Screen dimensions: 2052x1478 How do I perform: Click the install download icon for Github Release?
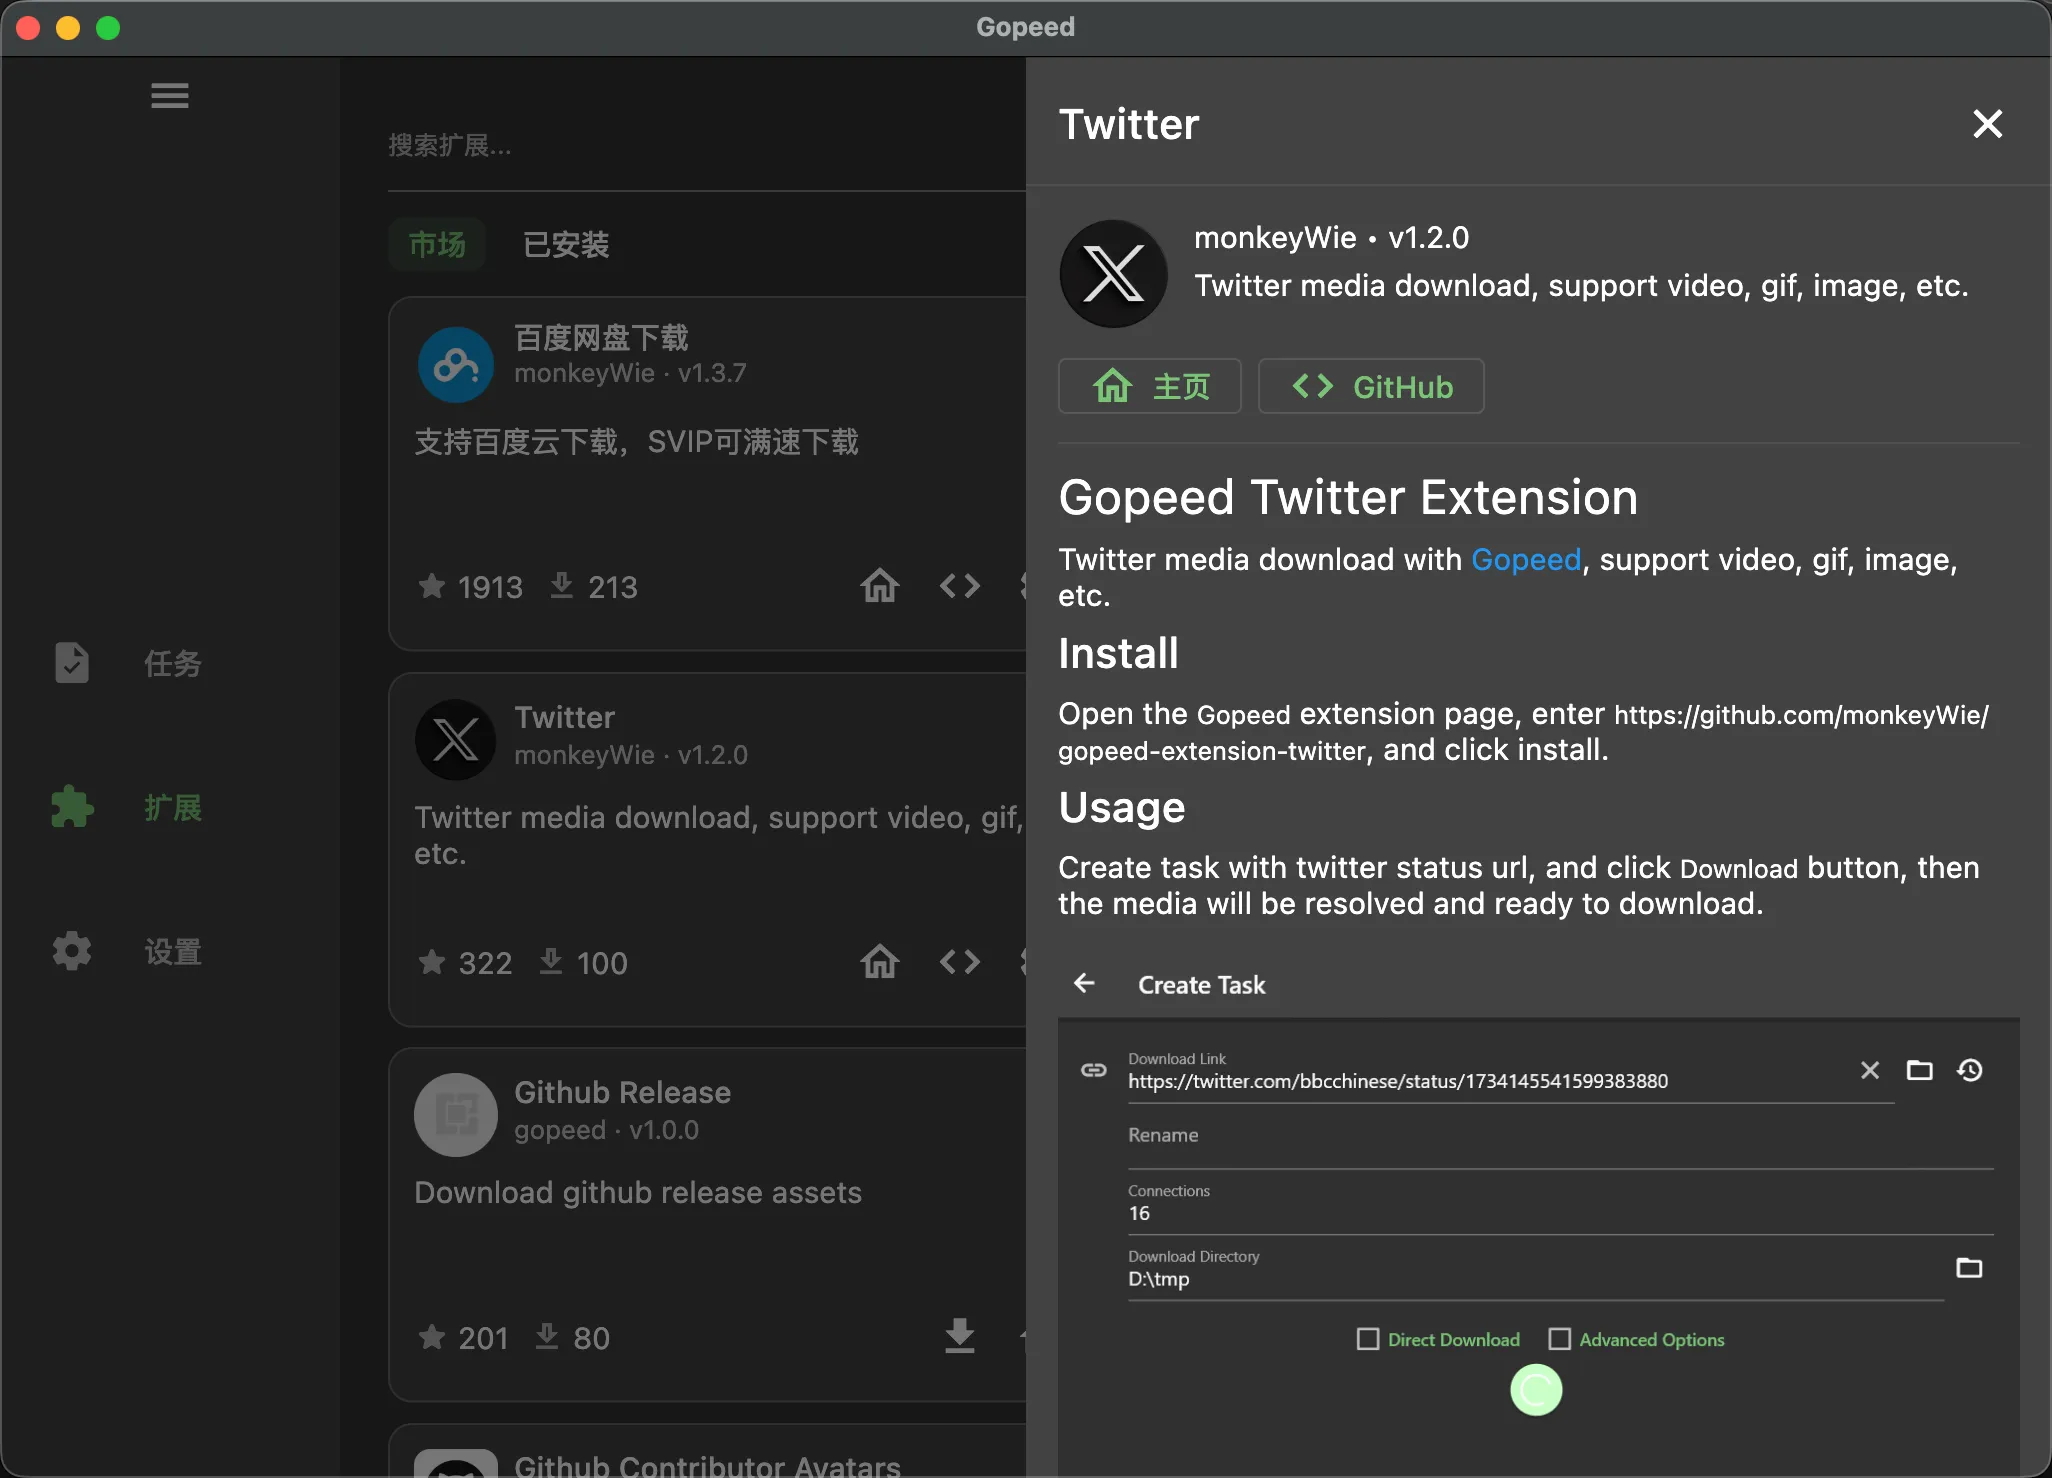coord(959,1336)
